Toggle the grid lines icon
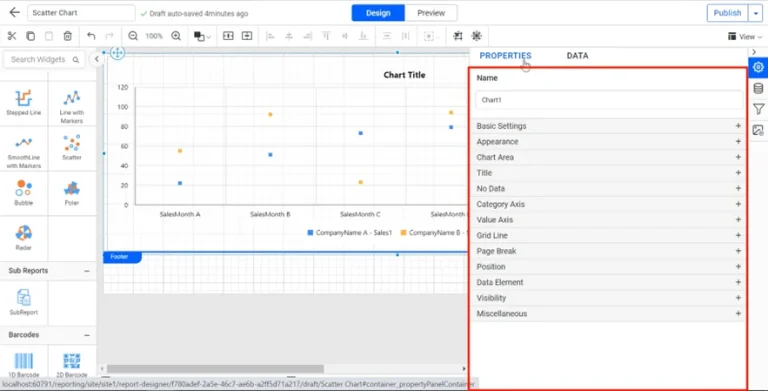 (458, 36)
